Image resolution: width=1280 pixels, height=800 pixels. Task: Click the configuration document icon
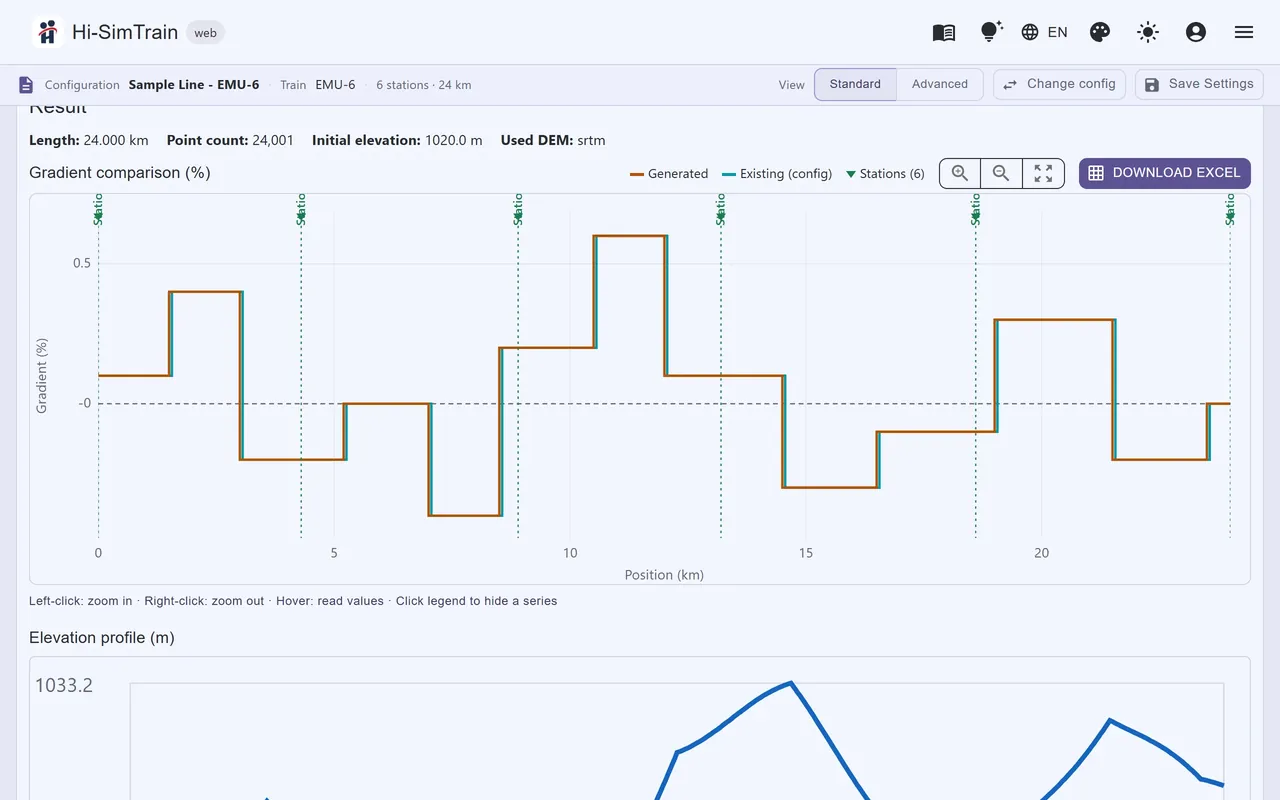pyautogui.click(x=27, y=85)
